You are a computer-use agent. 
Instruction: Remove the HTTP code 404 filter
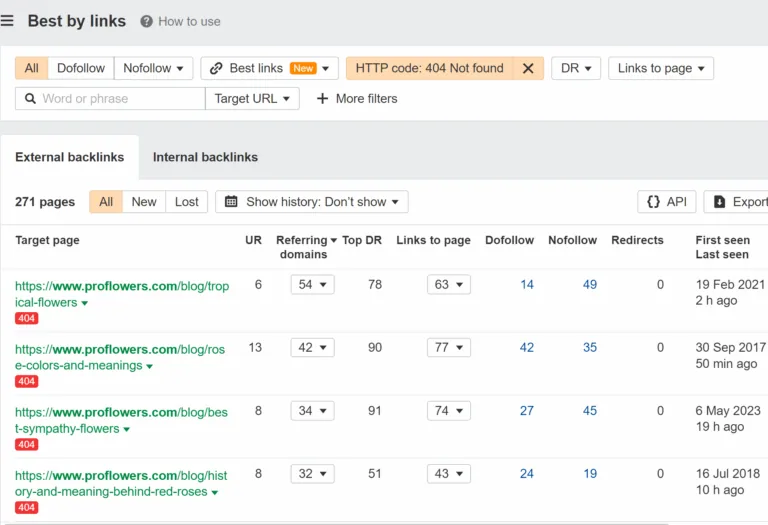coord(528,68)
